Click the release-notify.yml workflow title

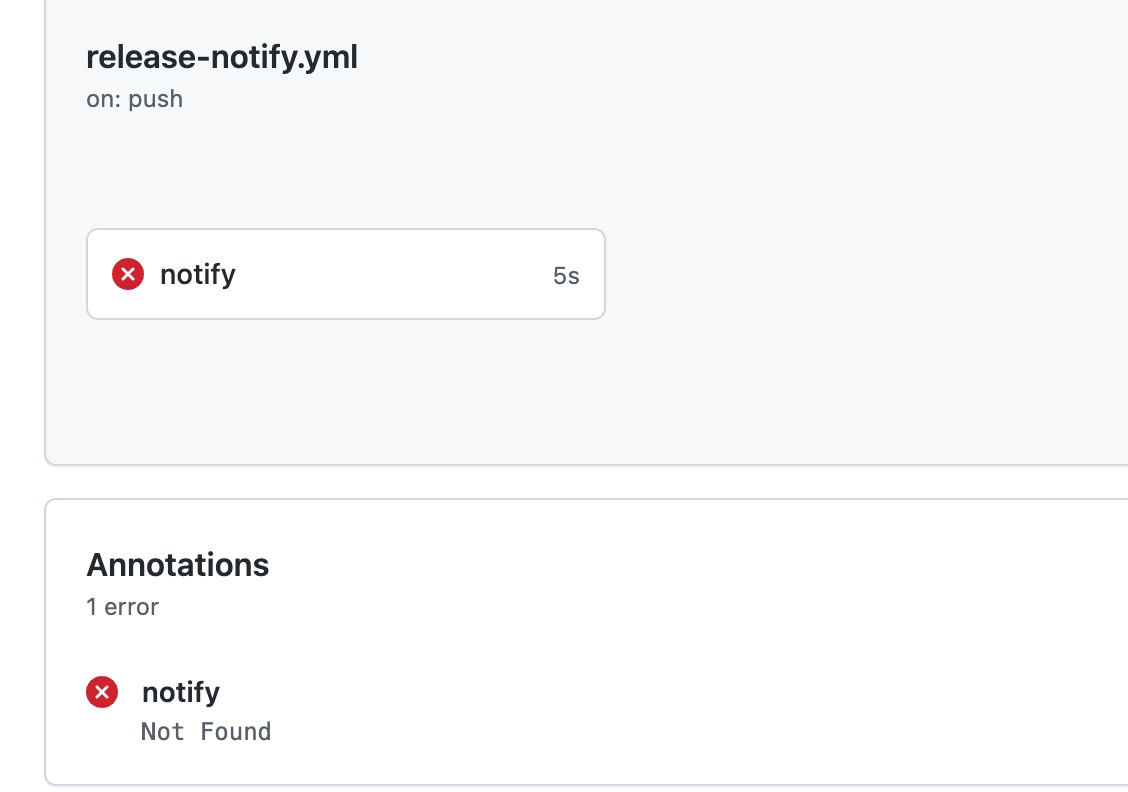pyautogui.click(x=222, y=58)
